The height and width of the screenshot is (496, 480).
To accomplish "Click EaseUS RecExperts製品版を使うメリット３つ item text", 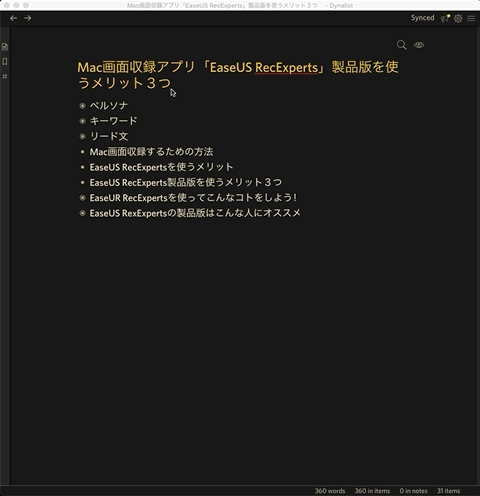I will point(186,183).
